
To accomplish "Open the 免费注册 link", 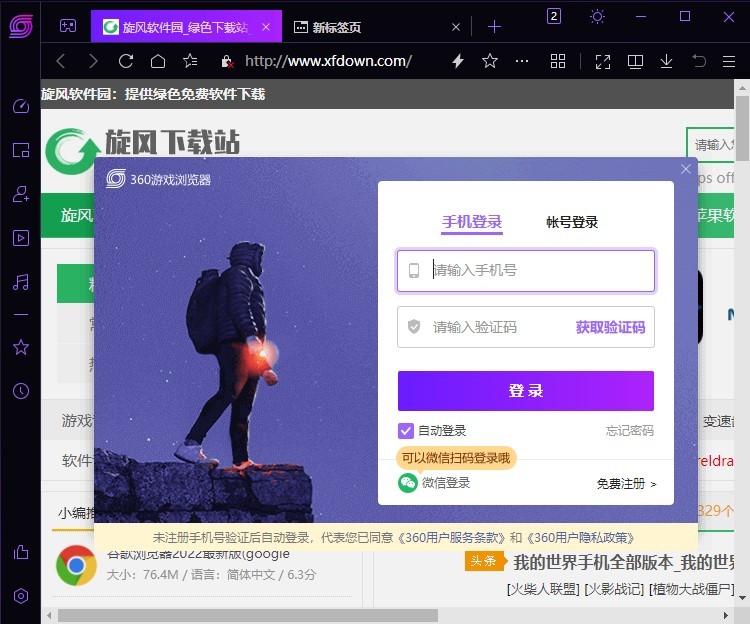I will (x=627, y=484).
